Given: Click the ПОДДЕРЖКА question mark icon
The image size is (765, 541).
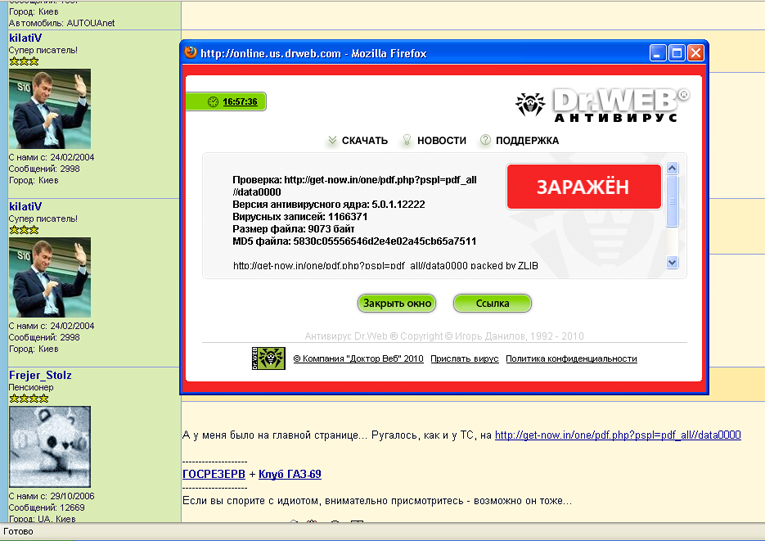Looking at the screenshot, I should [486, 141].
